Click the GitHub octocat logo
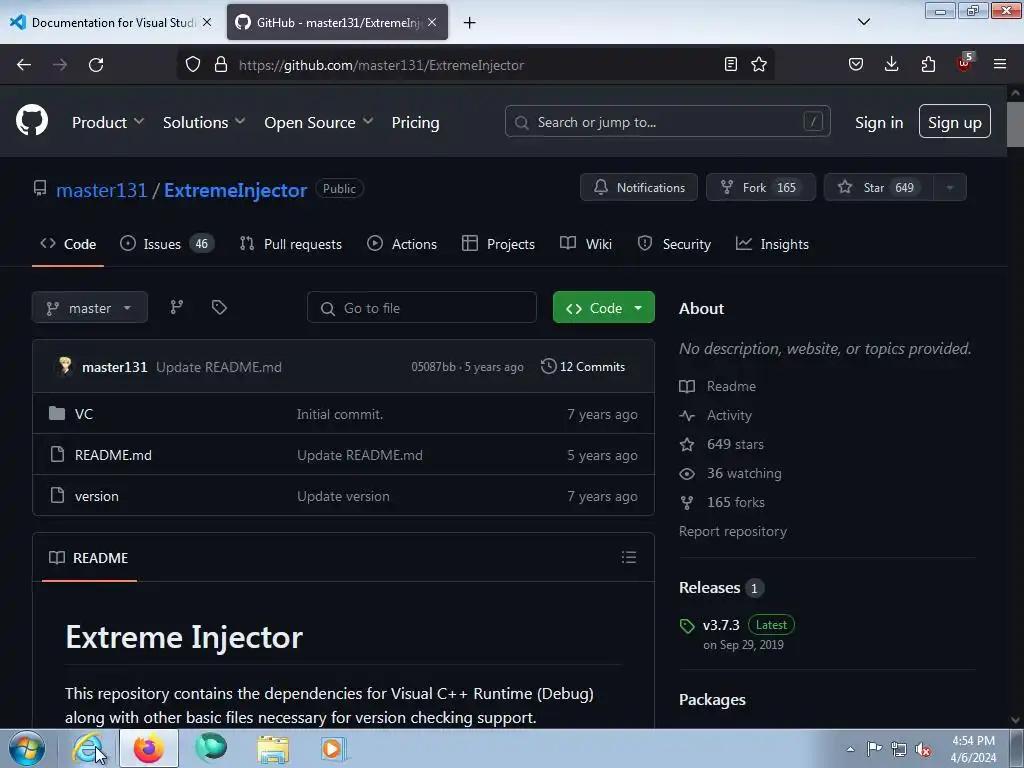Image resolution: width=1024 pixels, height=768 pixels. point(31,121)
